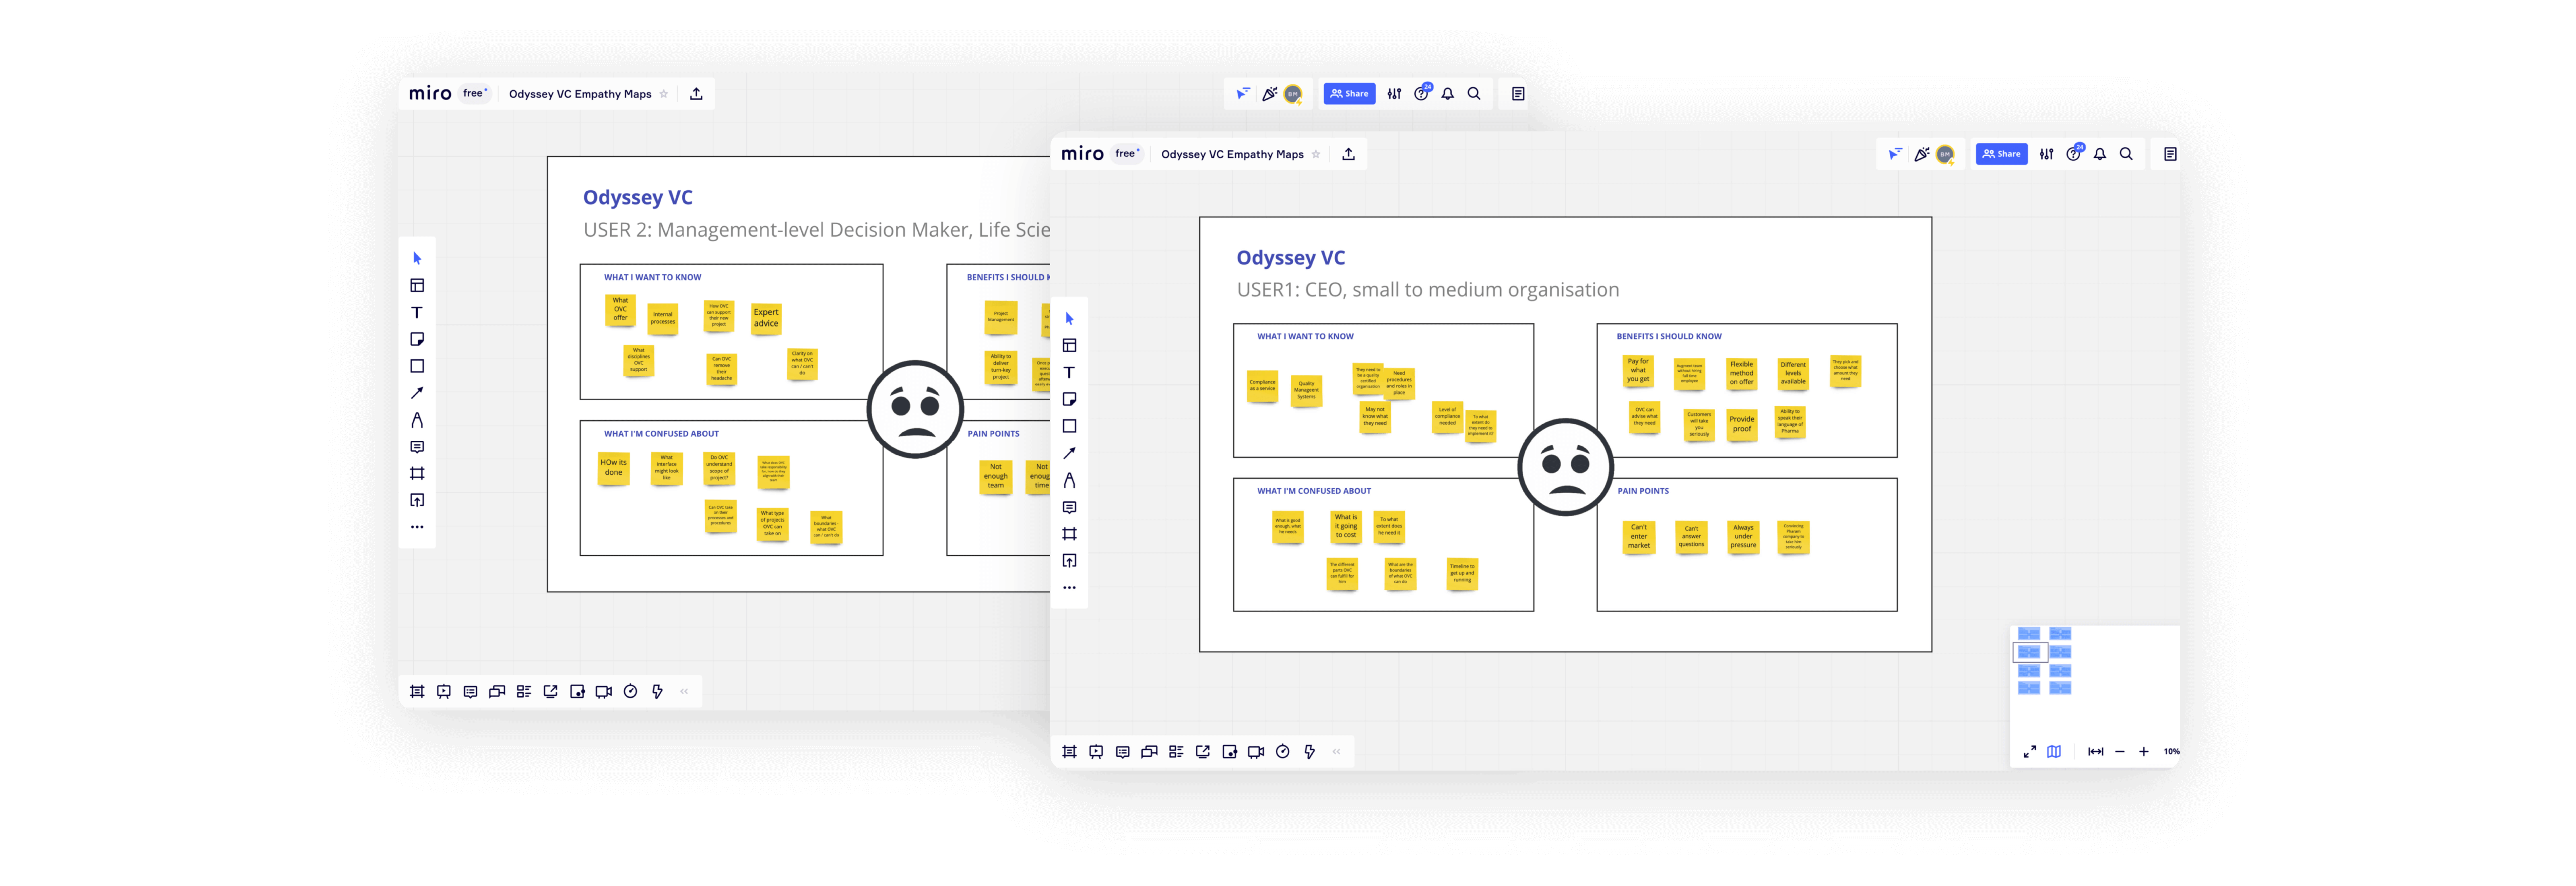Image resolution: width=2576 pixels, height=886 pixels.
Task: Open more tools ellipsis in front window
Action: [x=1069, y=588]
